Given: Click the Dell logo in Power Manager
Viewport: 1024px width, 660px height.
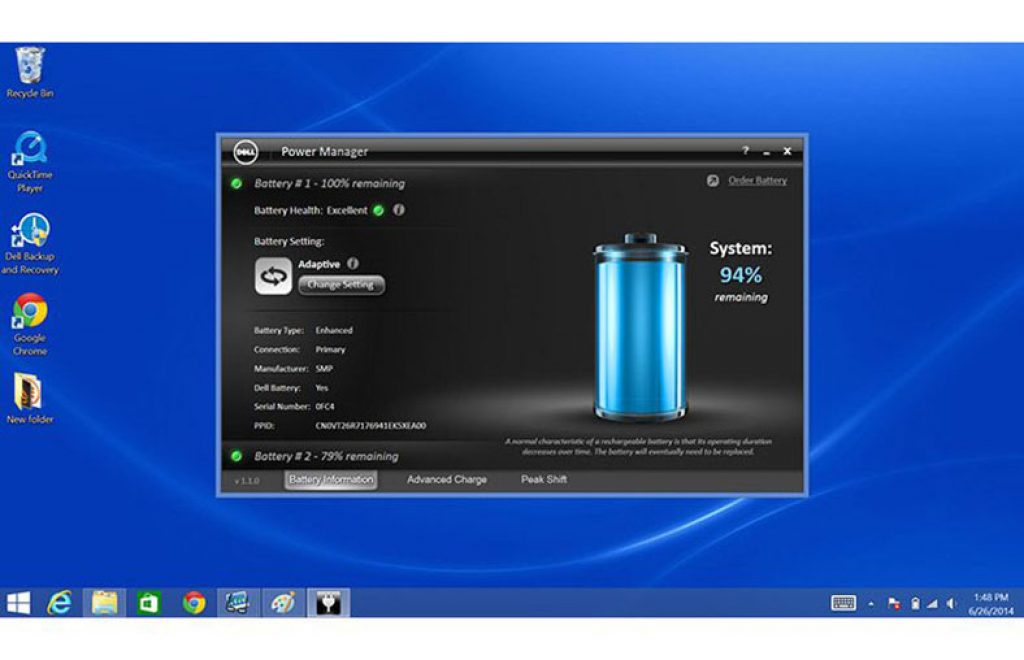Looking at the screenshot, I should [246, 152].
